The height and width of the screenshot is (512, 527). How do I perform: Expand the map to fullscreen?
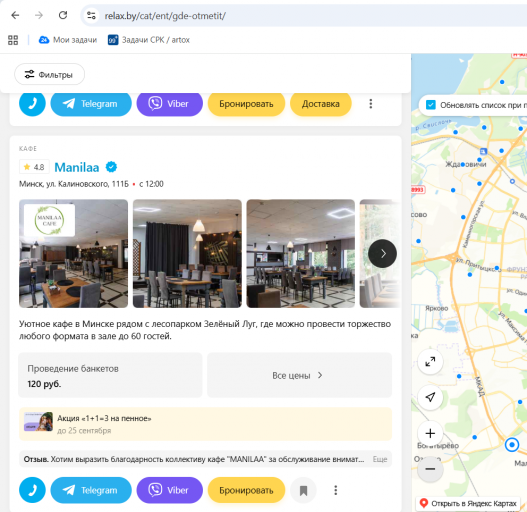430,361
